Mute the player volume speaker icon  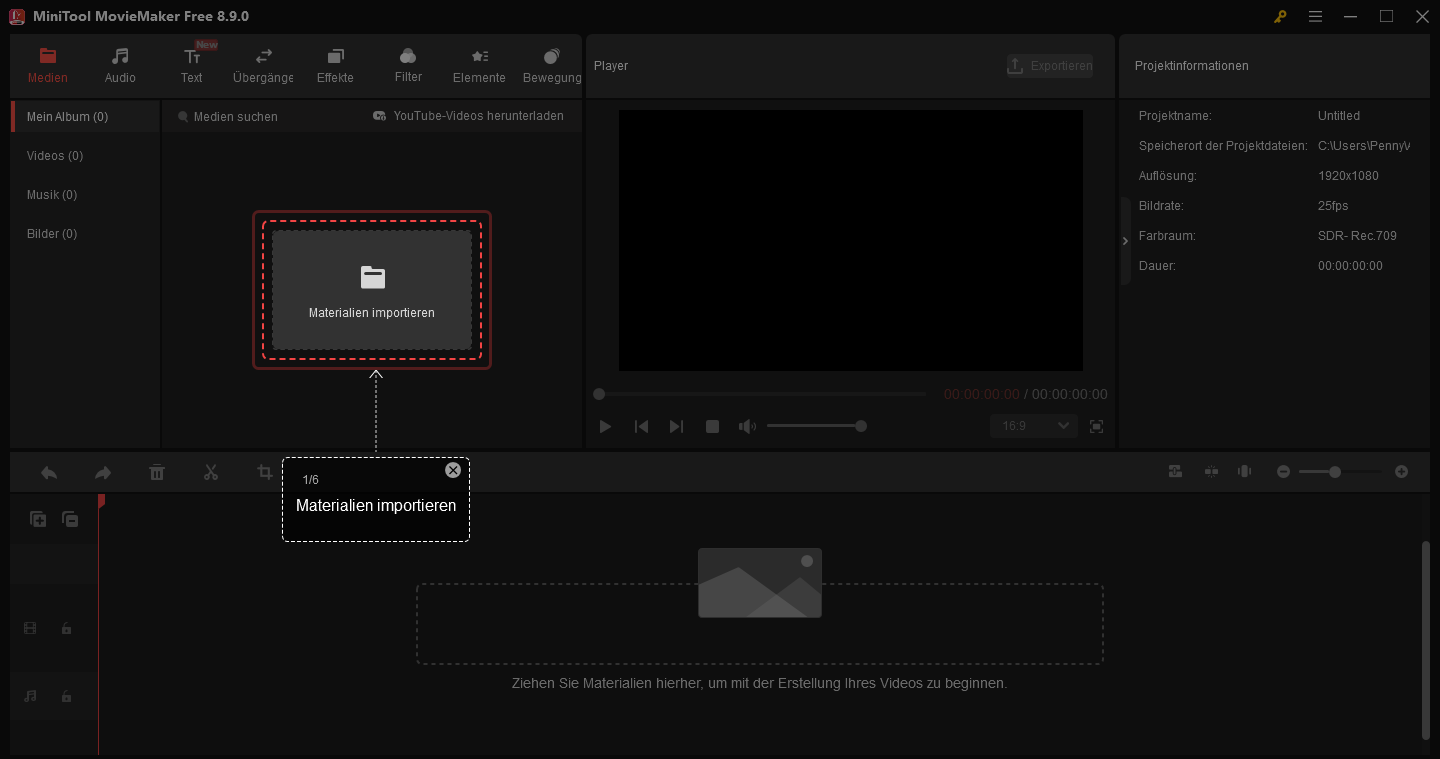point(747,426)
